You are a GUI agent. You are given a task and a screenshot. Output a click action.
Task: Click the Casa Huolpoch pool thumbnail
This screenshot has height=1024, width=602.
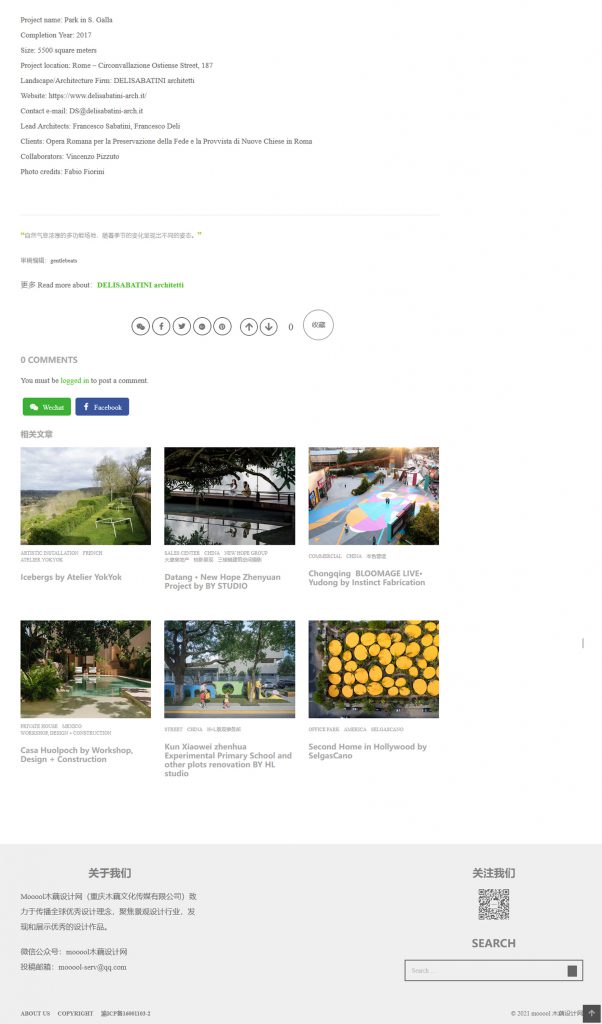coord(86,669)
